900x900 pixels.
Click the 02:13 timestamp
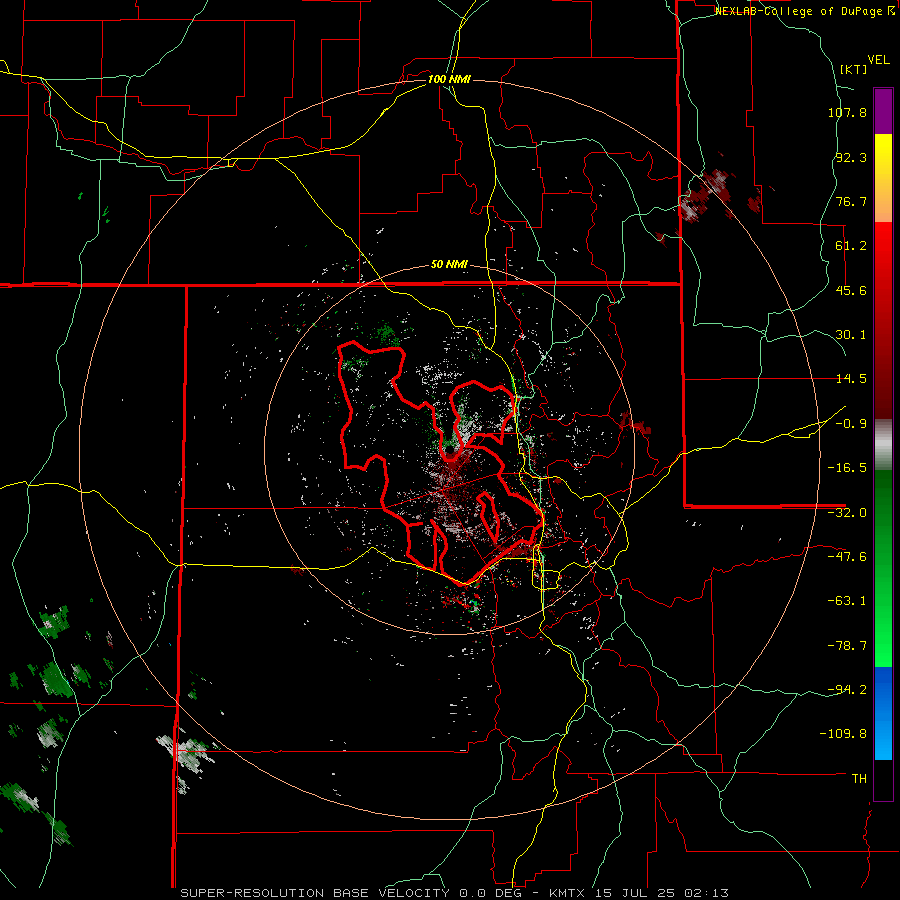[707, 893]
